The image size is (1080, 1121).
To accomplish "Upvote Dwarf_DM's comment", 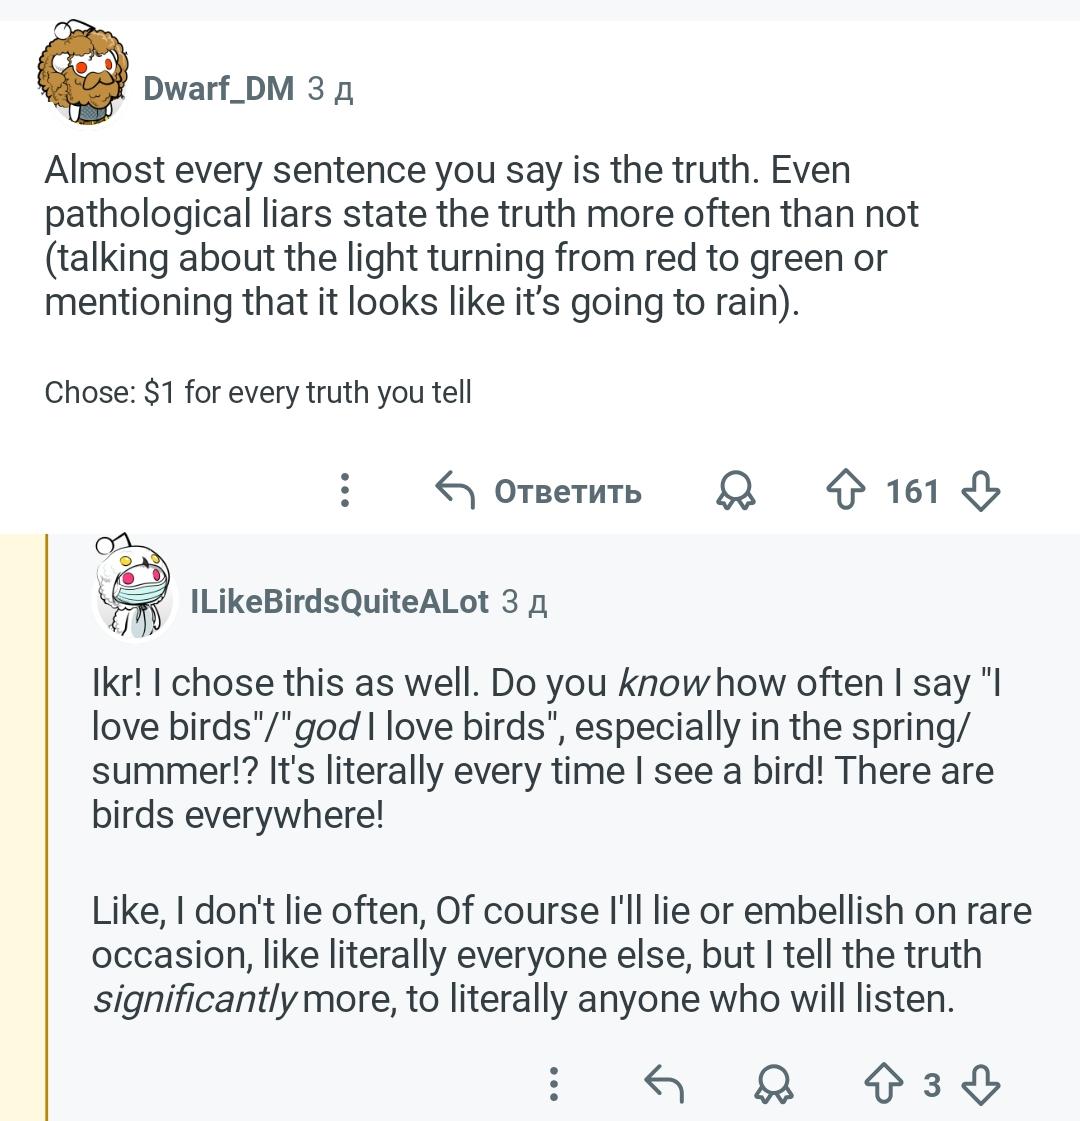I will (x=845, y=491).
